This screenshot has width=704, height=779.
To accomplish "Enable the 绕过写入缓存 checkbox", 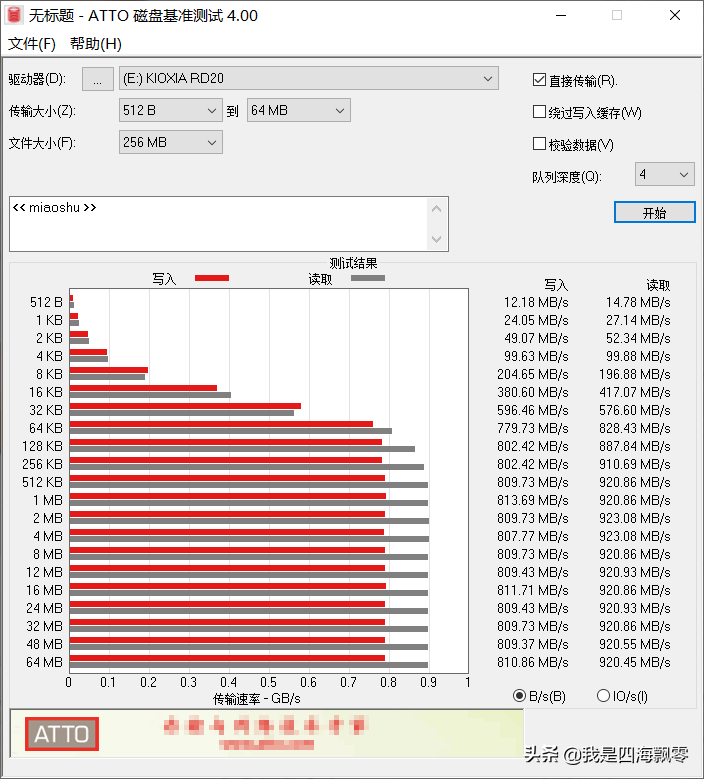I will tap(539, 112).
